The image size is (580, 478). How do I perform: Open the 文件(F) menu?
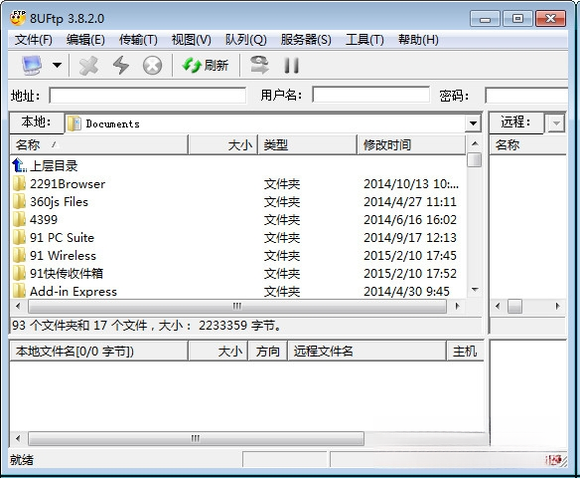[x=34, y=40]
